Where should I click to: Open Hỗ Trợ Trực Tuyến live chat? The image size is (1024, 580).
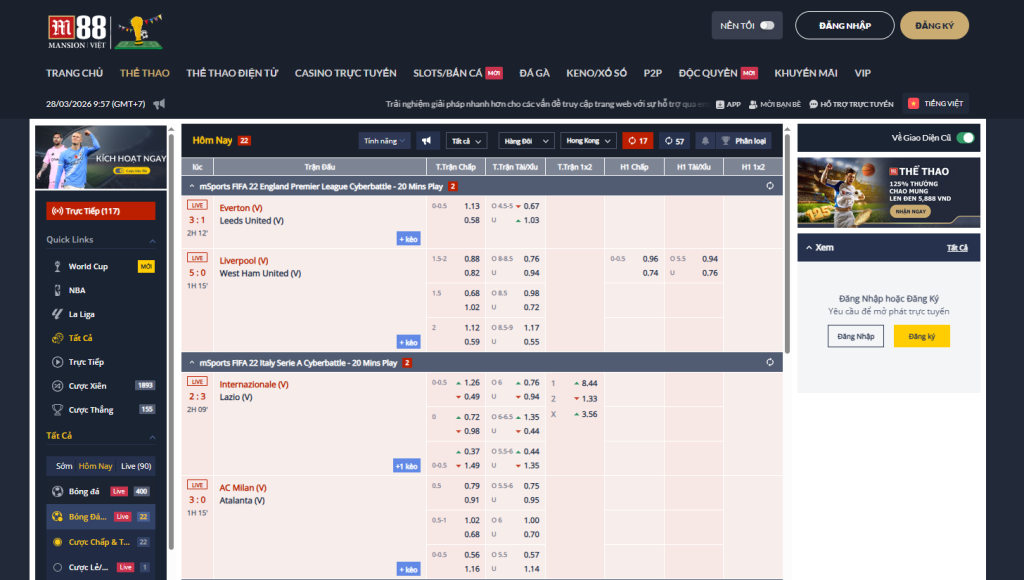click(x=851, y=105)
